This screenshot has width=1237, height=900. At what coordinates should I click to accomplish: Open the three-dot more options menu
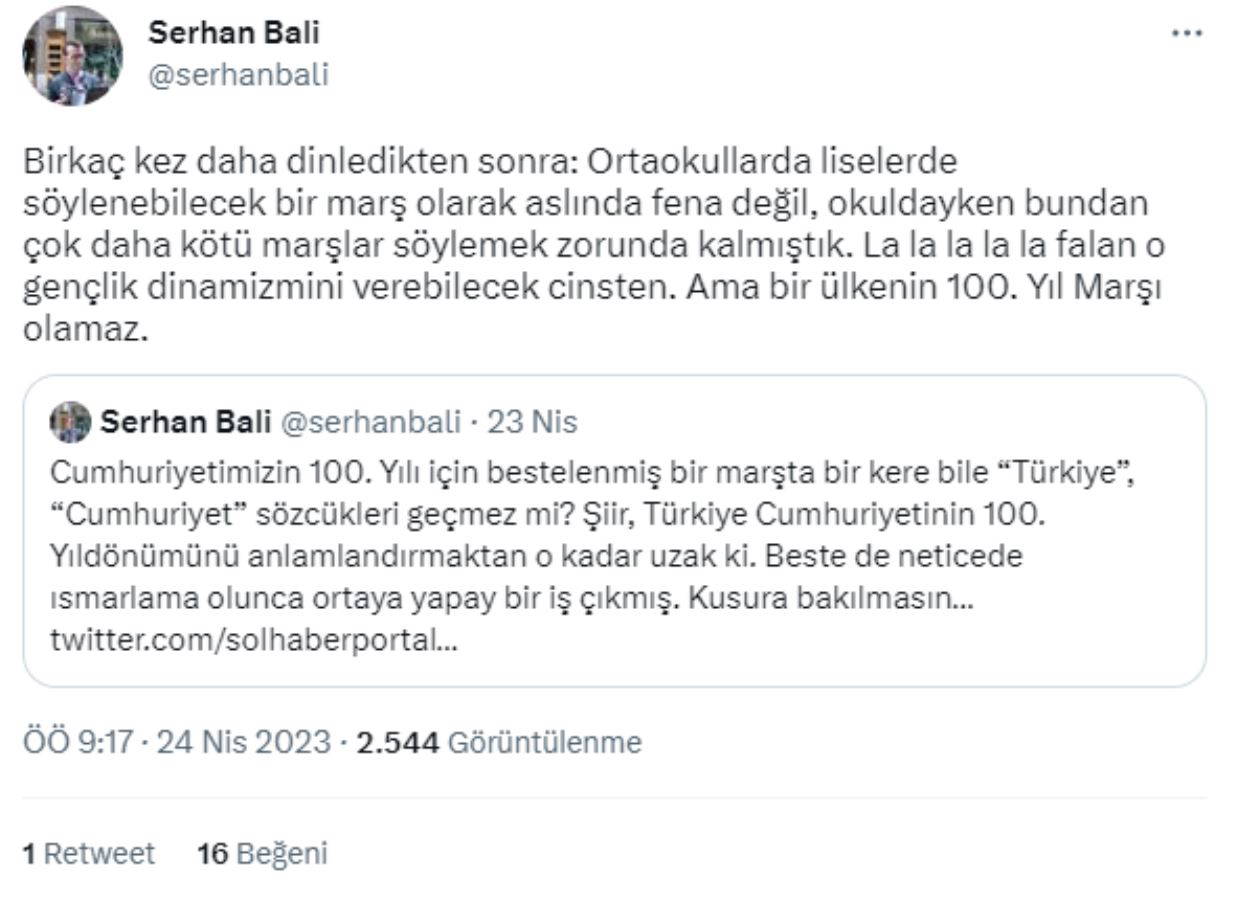(1186, 33)
